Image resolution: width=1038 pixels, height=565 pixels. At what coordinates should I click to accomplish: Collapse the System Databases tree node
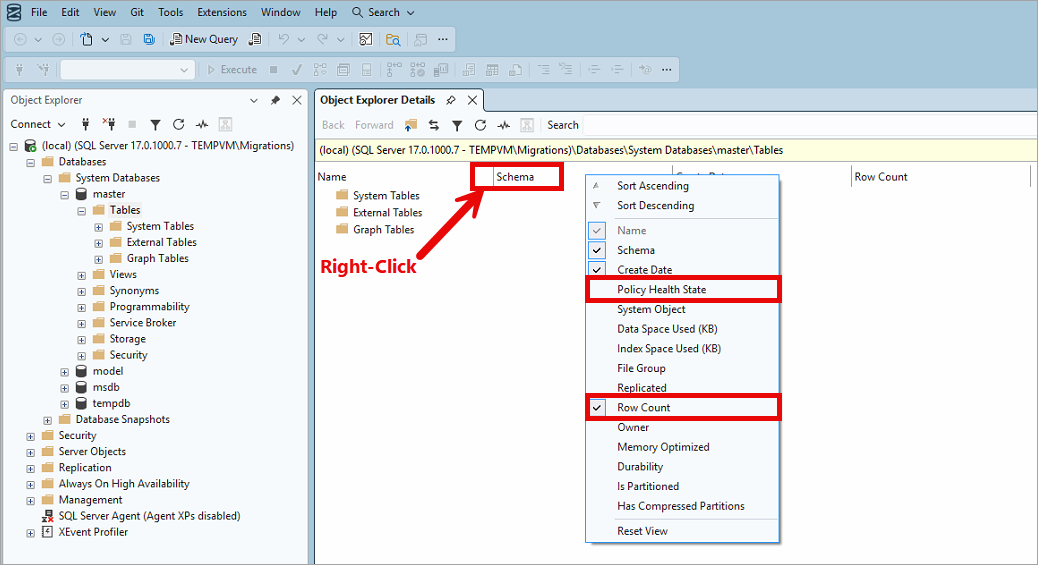[48, 178]
